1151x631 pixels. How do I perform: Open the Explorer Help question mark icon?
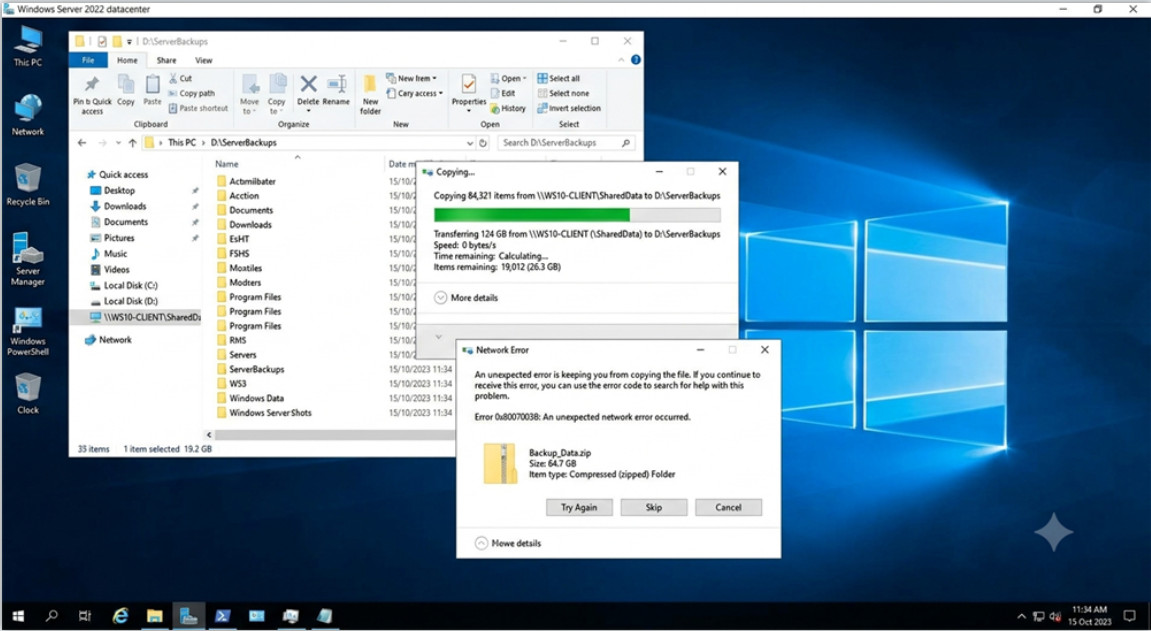[x=636, y=60]
